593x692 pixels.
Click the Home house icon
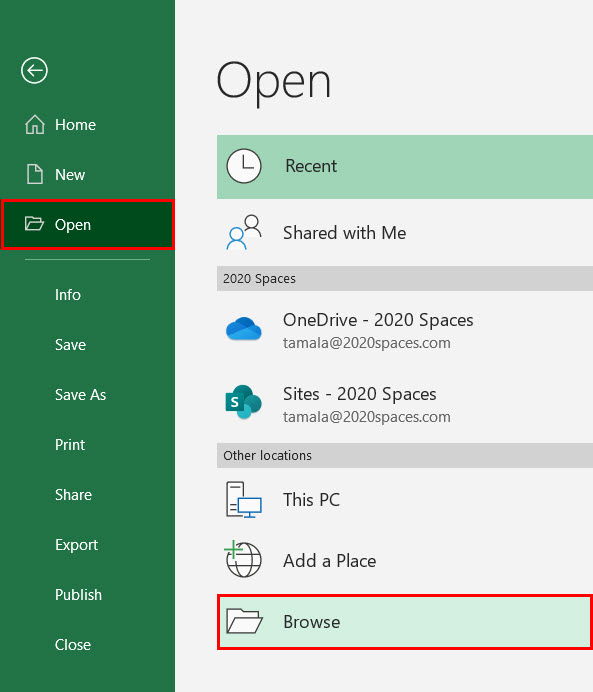[34, 124]
